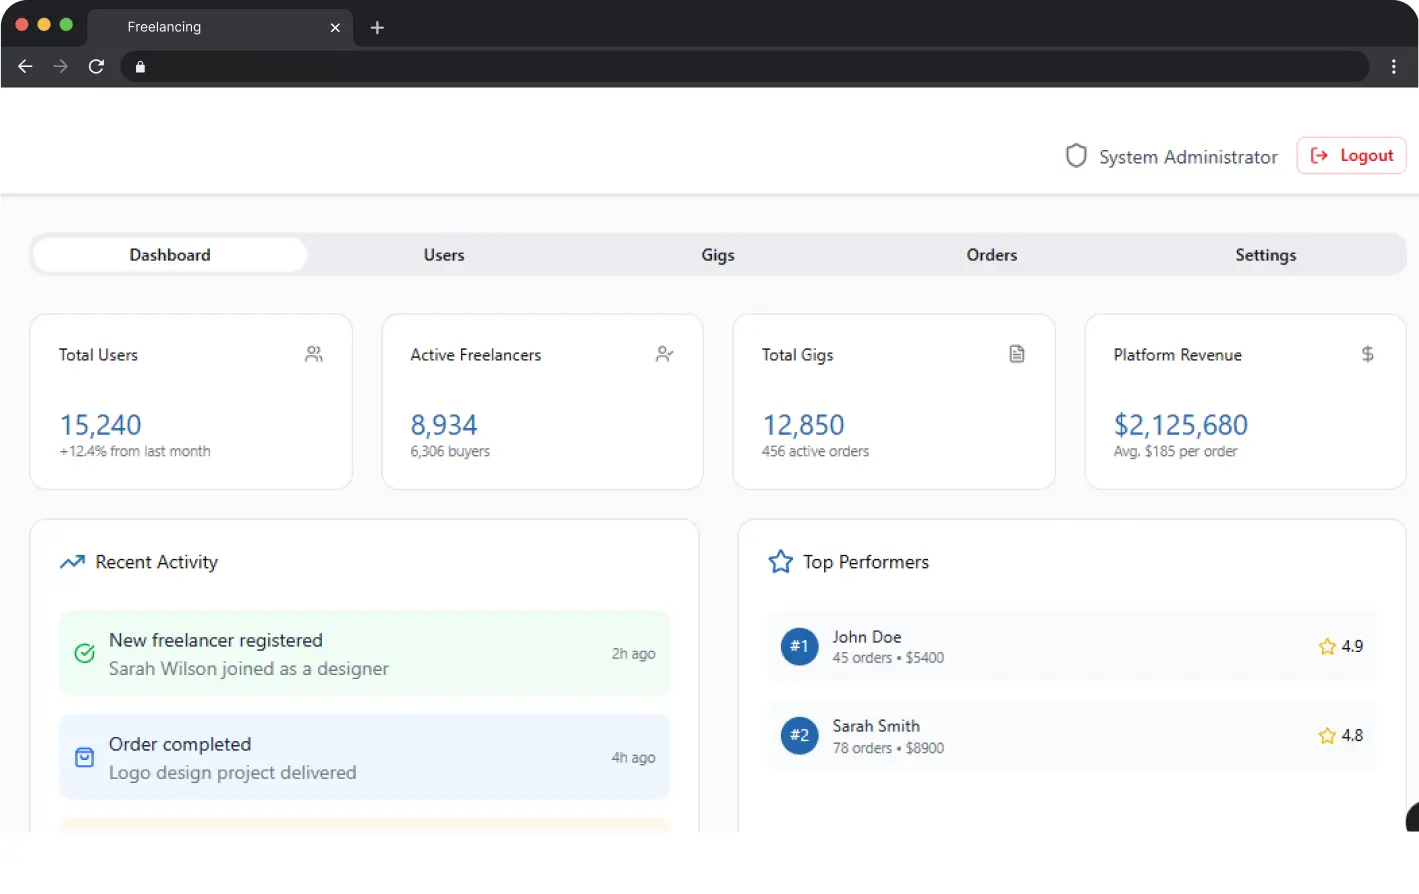Viewport: 1419px width, 894px height.
Task: Click the $2,125,680 revenue value
Action: pos(1181,425)
